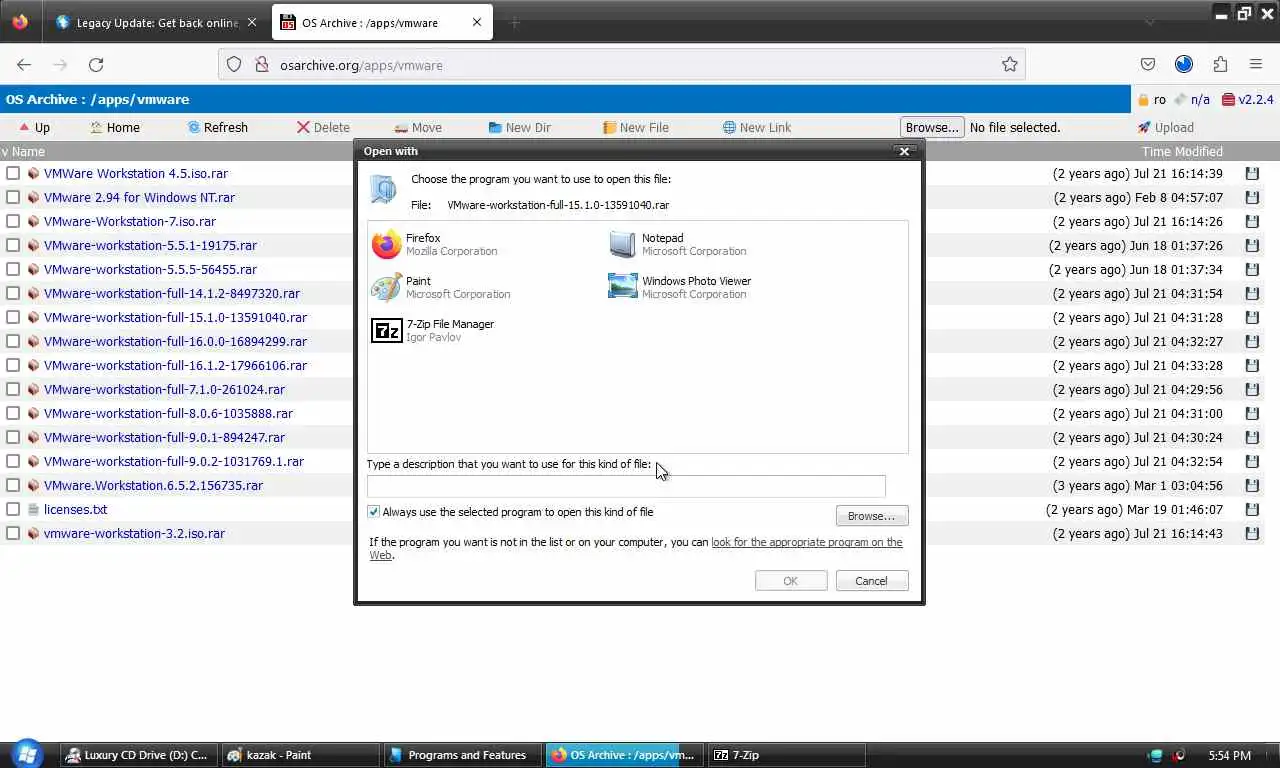Download VMWare Workstation 4.5.iso.rar via save icon
This screenshot has width=1280, height=768.
[x=1252, y=173]
